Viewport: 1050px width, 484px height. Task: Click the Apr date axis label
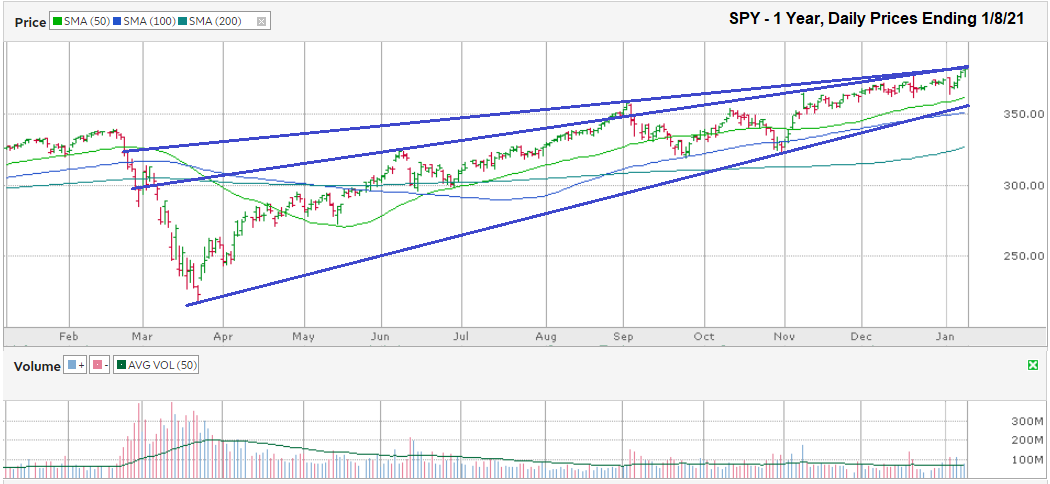click(222, 338)
